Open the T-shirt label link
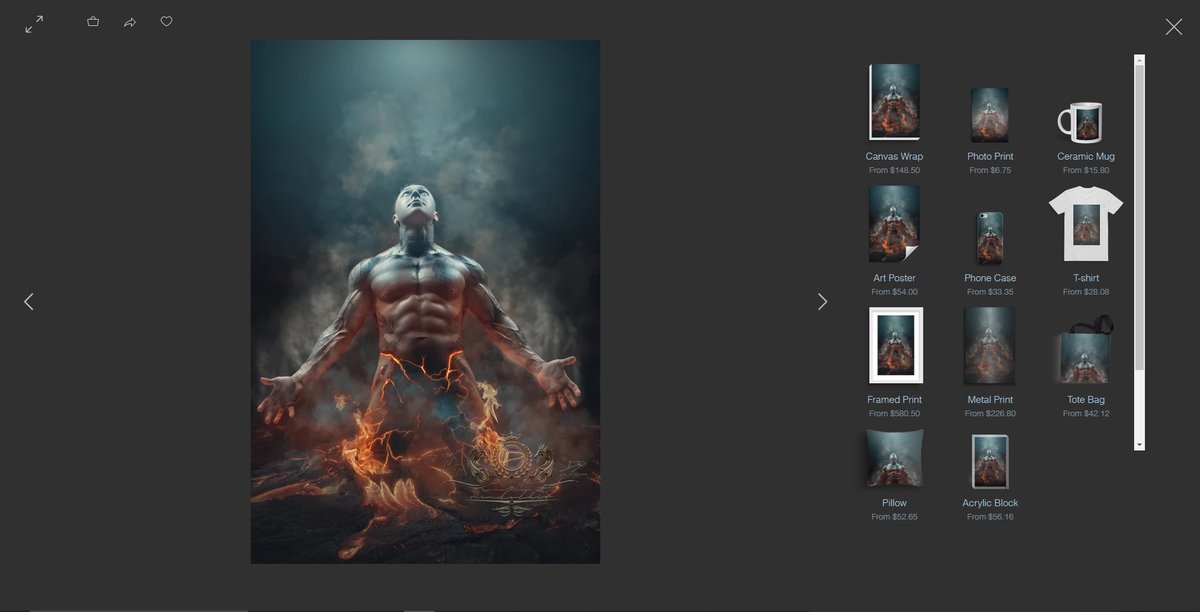1200x612 pixels. (1086, 278)
